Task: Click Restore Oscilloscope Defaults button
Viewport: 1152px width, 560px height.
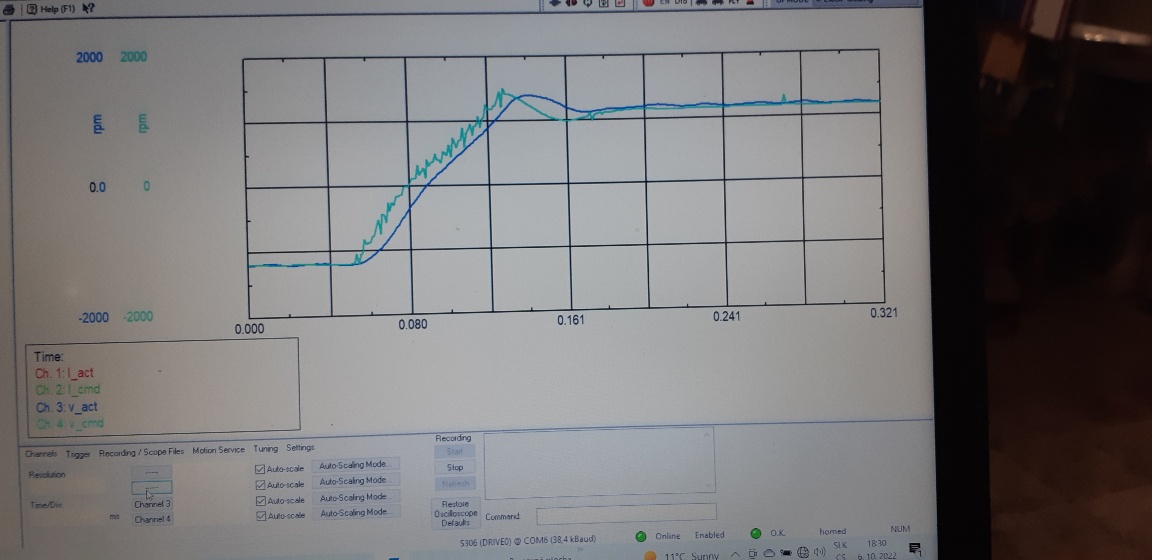Action: tap(453, 513)
